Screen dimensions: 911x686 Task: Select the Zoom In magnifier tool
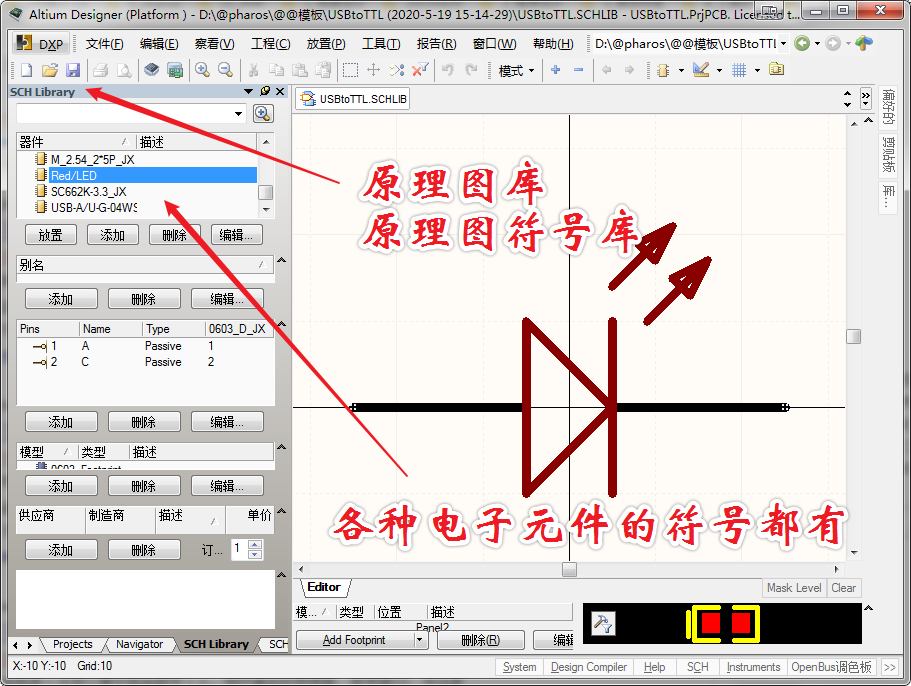point(200,70)
